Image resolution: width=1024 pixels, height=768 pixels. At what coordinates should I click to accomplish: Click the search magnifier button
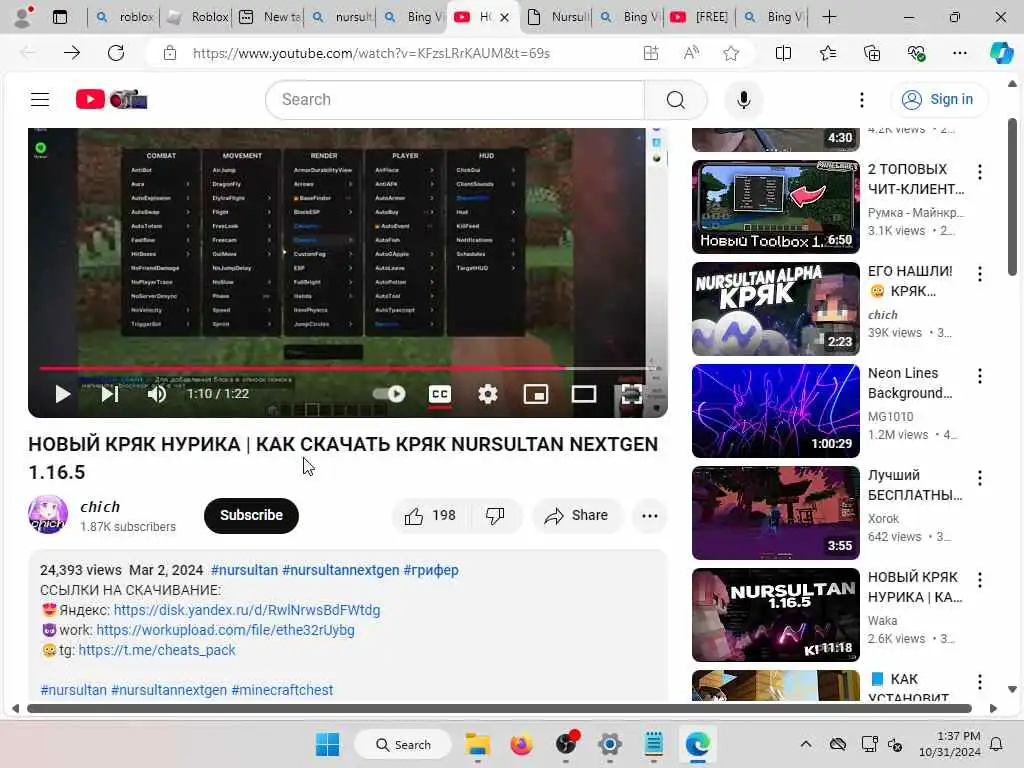coord(676,100)
